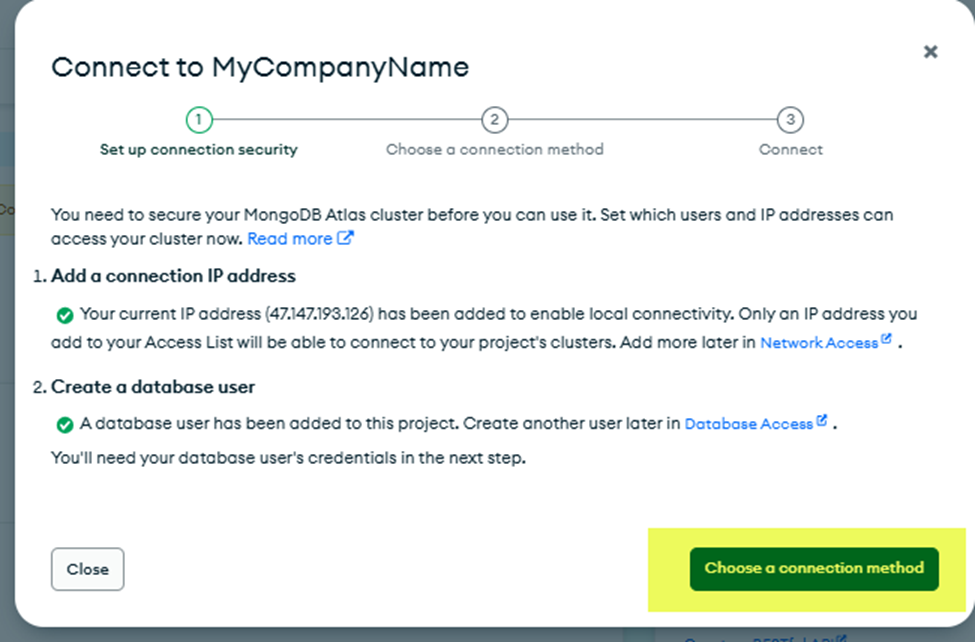
Task: Open the Network Access link
Action: (819, 343)
